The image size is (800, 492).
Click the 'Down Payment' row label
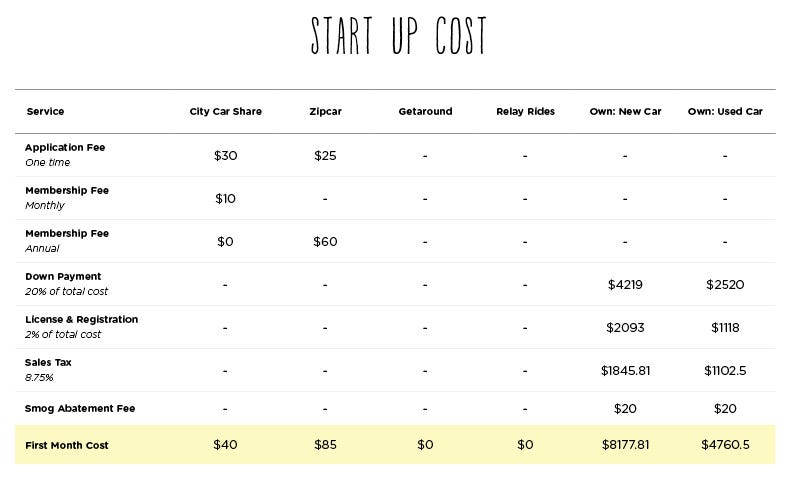point(63,277)
